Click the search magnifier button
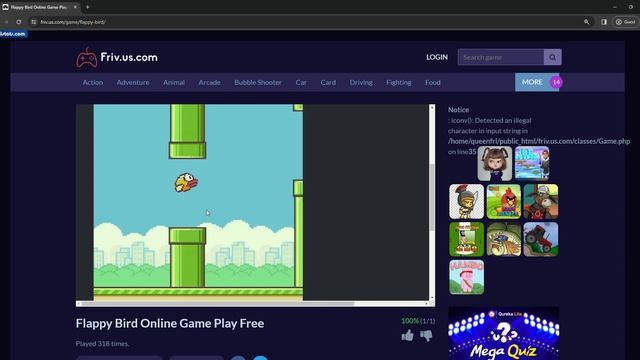This screenshot has height=360, width=640. (552, 57)
